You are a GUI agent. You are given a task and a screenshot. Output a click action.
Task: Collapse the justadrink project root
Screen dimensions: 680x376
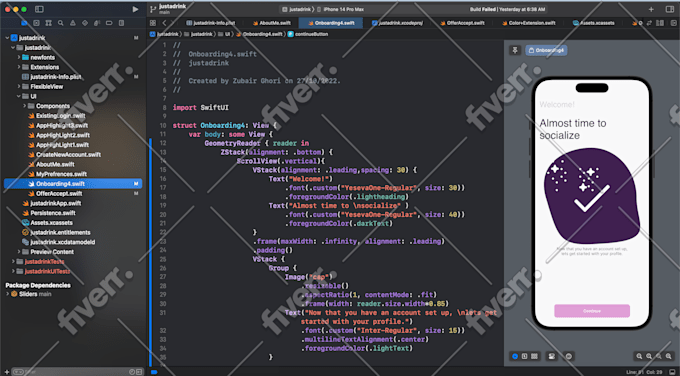tap(7, 38)
